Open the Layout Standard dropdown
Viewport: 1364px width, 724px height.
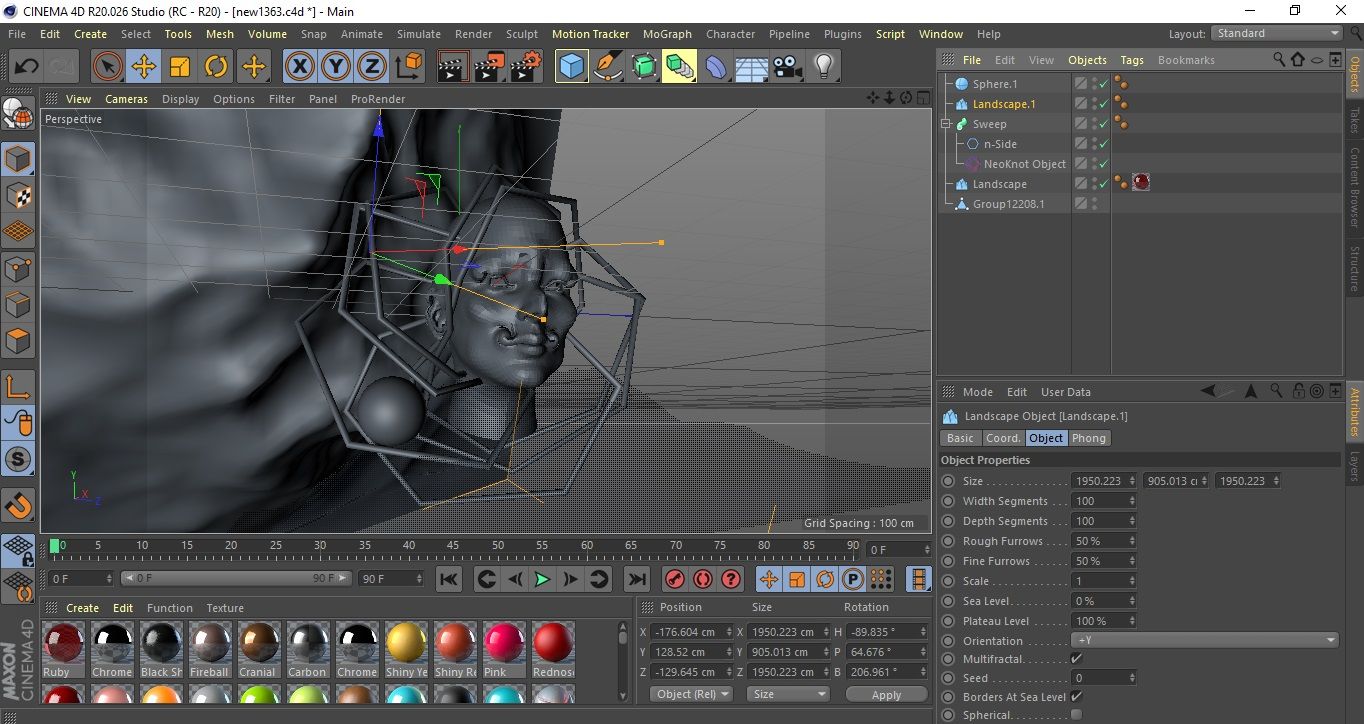(x=1277, y=33)
